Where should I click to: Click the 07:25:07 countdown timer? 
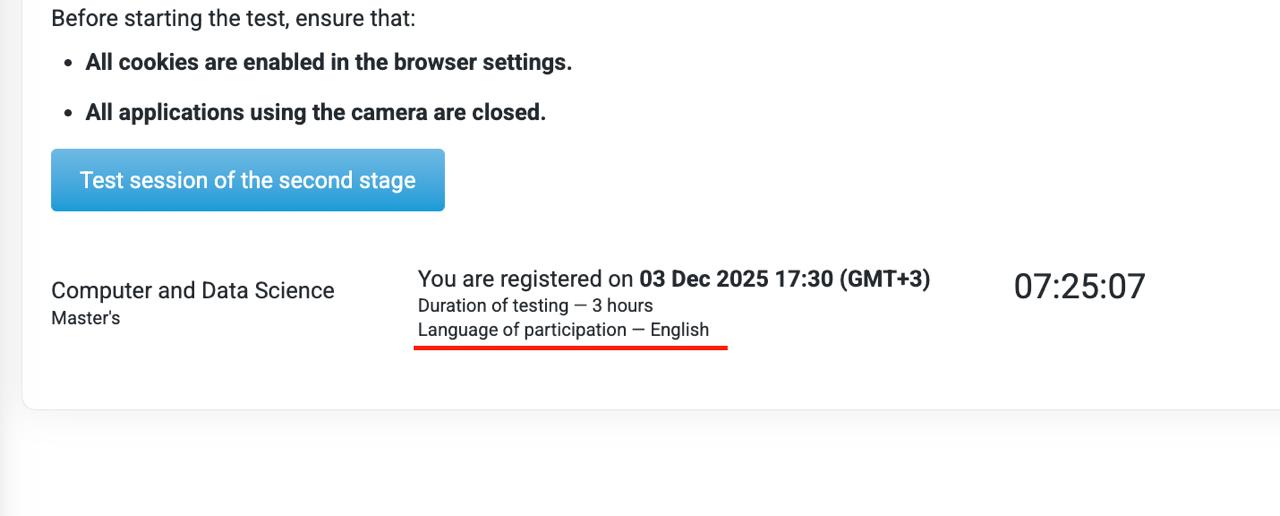pos(1079,287)
